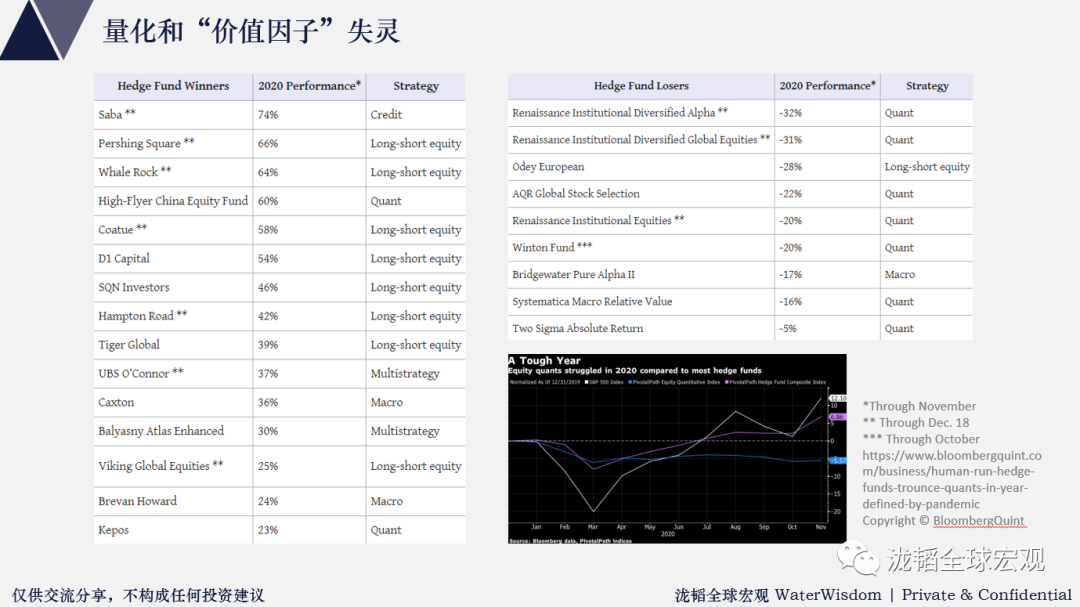The height and width of the screenshot is (607, 1080).
Task: Select 'Quant' strategy in the Kepos row
Action: 386,530
